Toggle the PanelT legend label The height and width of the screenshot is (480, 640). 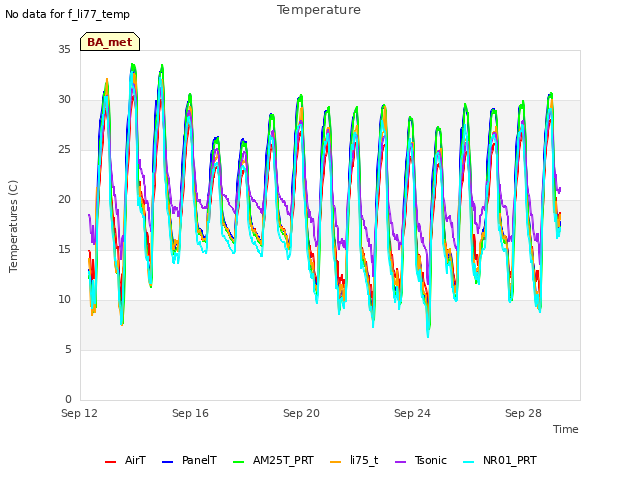(x=199, y=460)
